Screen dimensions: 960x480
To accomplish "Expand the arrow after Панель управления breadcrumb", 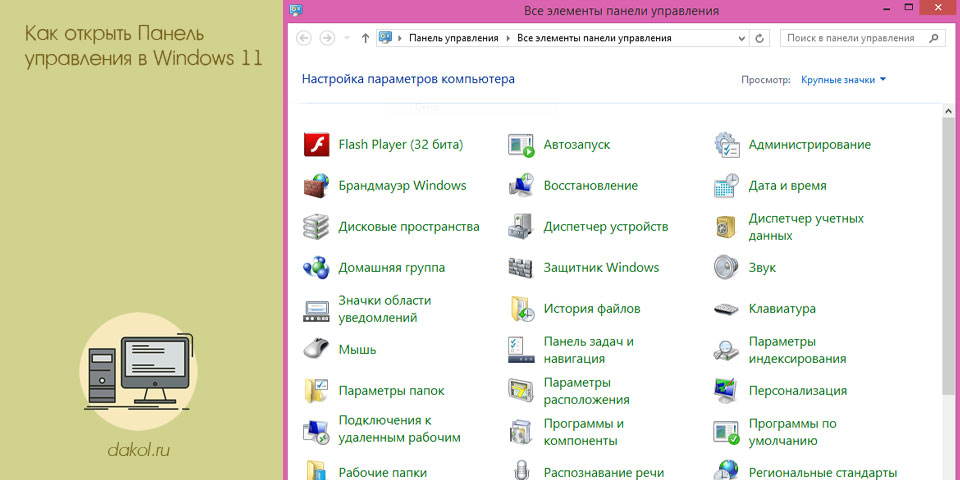I will (x=508, y=38).
